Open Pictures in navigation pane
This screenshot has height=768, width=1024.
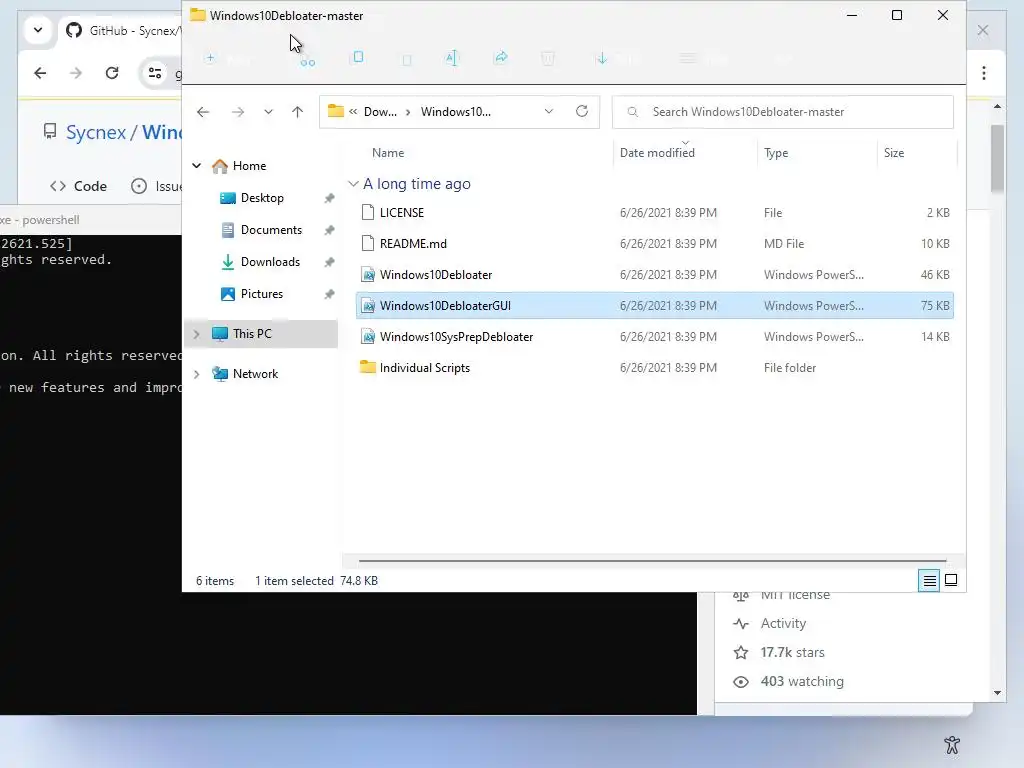point(261,294)
